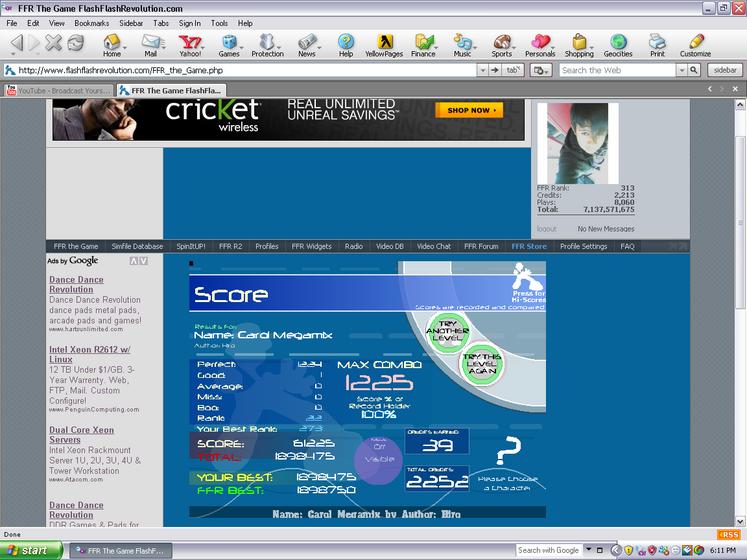Click the RSS feed status bar icon

(x=729, y=535)
